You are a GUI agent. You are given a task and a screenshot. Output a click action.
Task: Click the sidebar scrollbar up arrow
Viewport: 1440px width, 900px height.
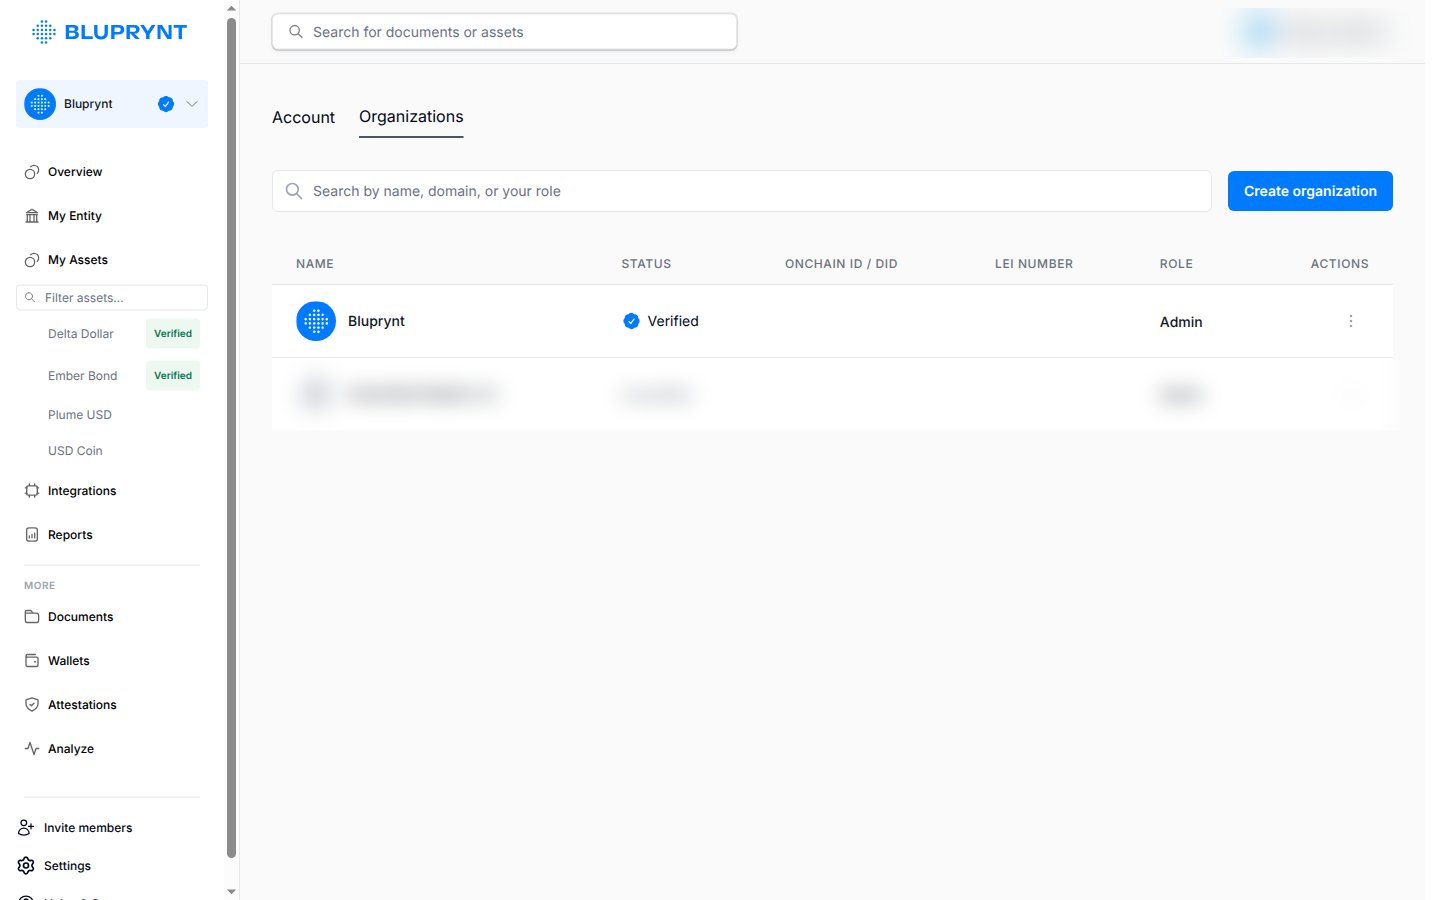232,8
